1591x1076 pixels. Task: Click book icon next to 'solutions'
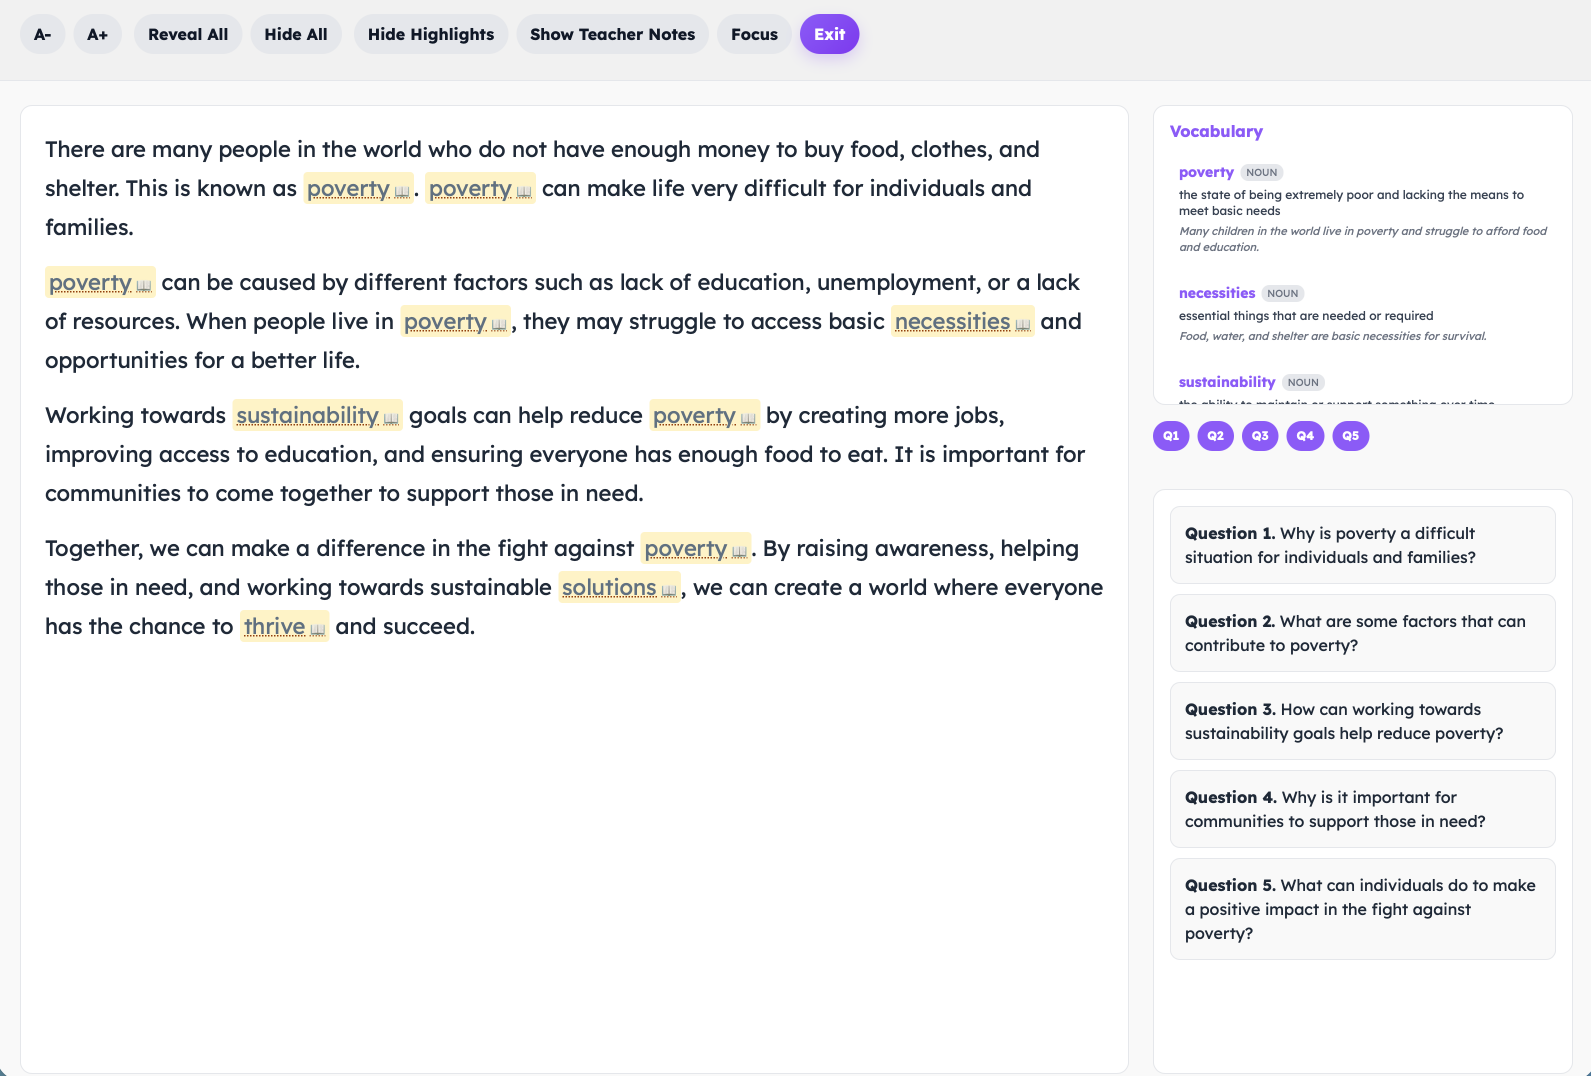669,590
